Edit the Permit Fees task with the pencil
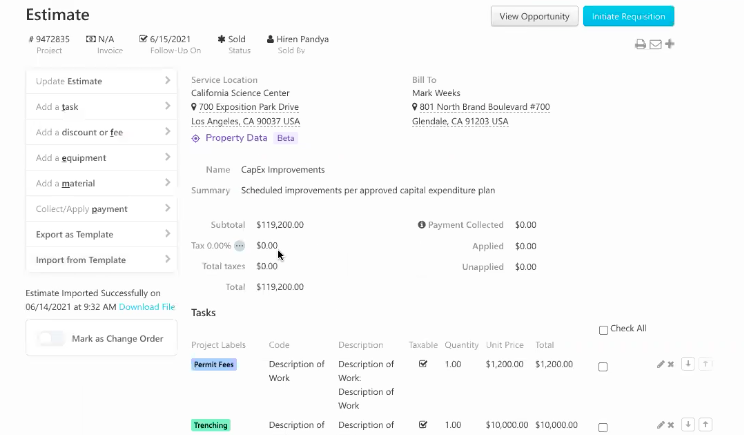Viewport: 744px width, 435px height. 660,364
